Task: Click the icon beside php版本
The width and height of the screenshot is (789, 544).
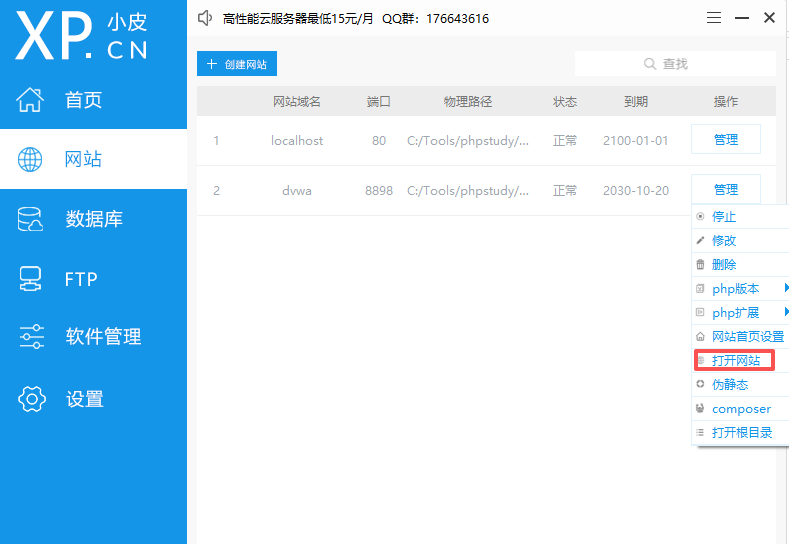Action: tap(700, 288)
